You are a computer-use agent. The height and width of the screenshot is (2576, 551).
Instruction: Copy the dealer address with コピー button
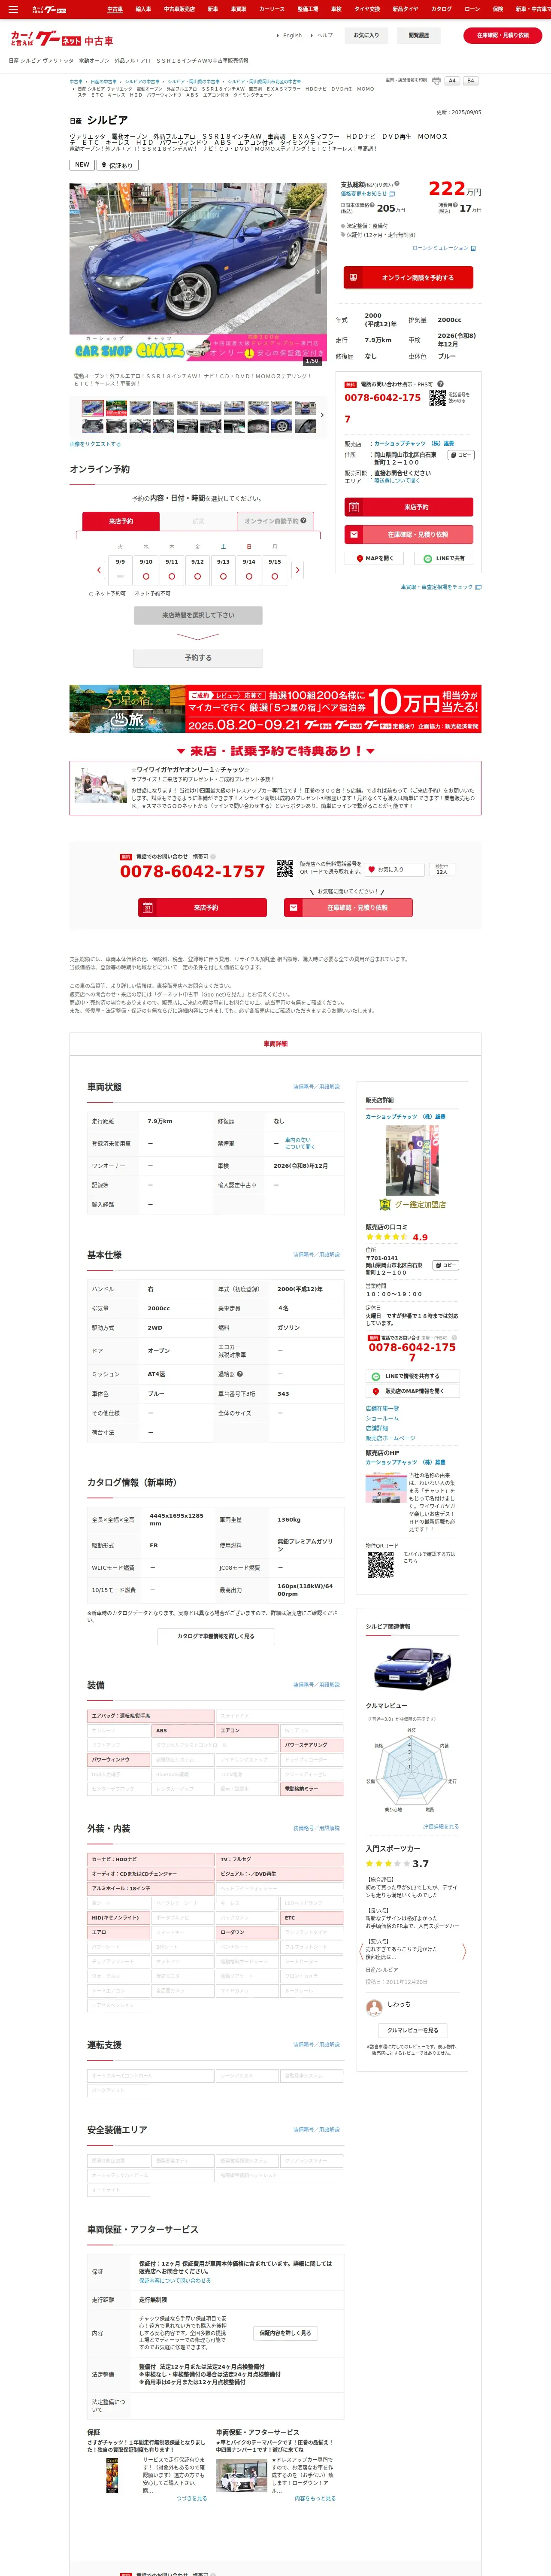(460, 455)
